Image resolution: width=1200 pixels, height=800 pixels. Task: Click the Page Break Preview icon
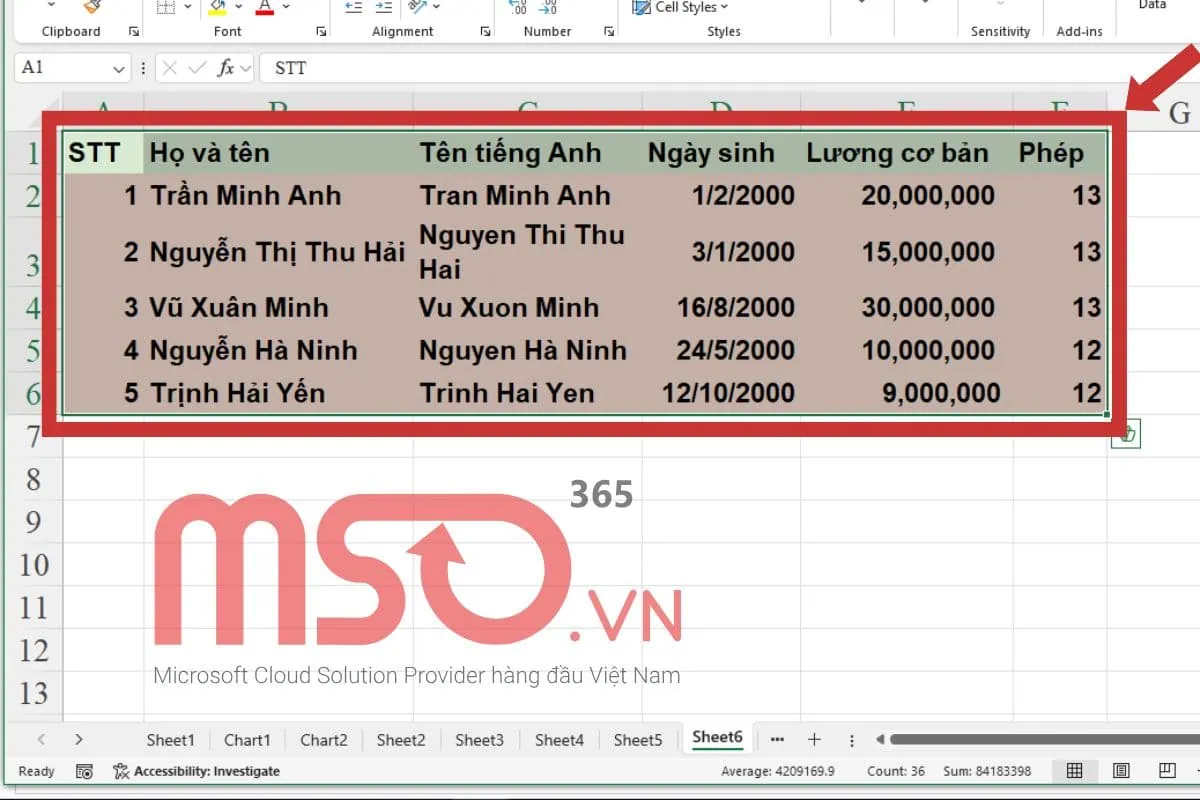pos(1166,771)
